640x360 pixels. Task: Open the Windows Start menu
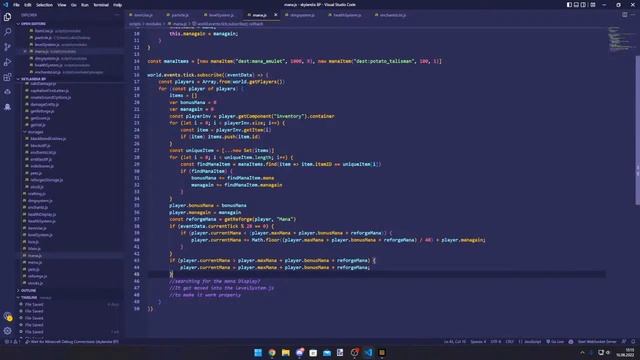point(258,353)
